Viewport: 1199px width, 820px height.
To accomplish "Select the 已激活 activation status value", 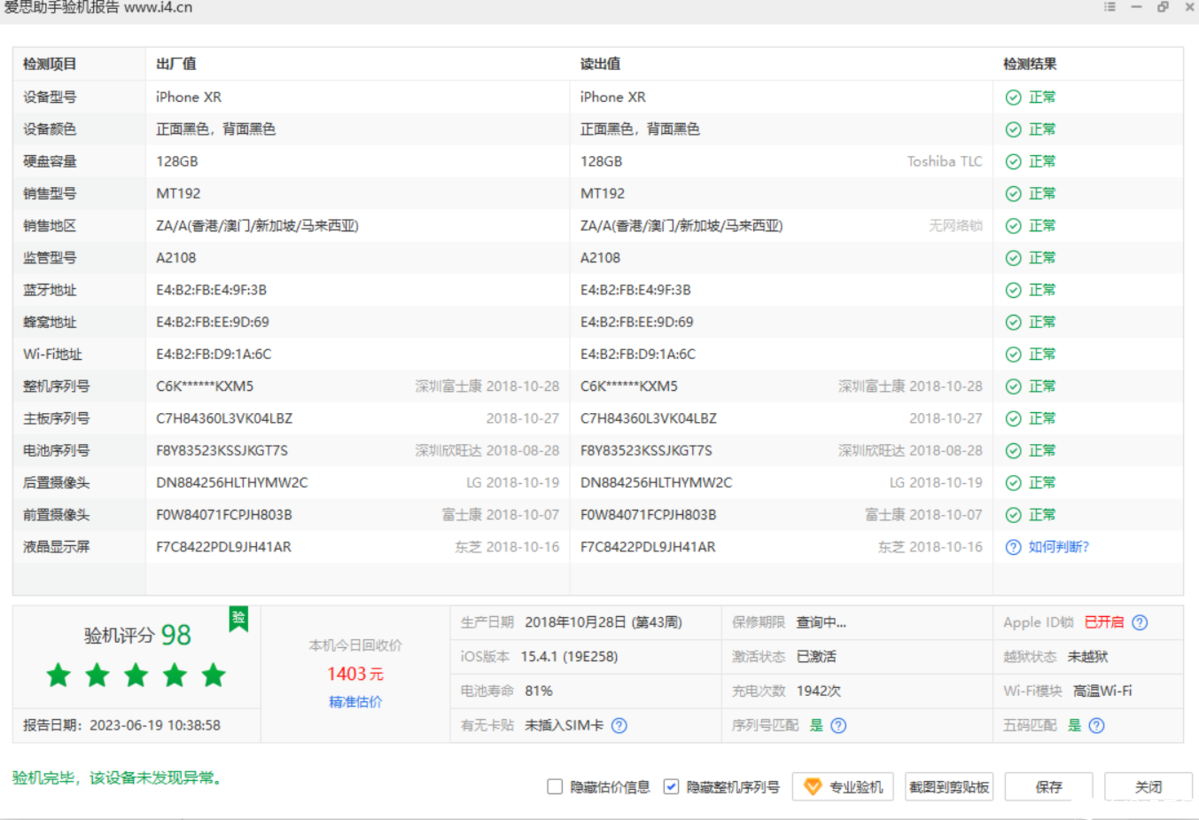I will click(816, 656).
